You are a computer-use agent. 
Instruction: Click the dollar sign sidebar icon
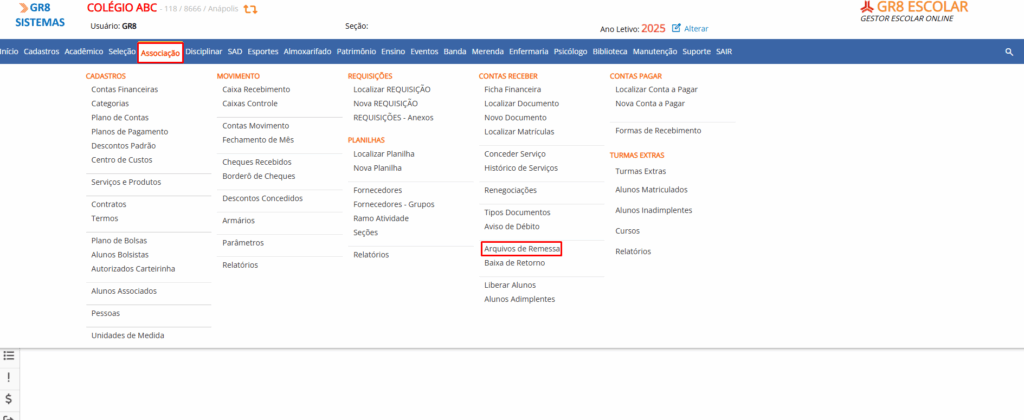pyautogui.click(x=9, y=398)
